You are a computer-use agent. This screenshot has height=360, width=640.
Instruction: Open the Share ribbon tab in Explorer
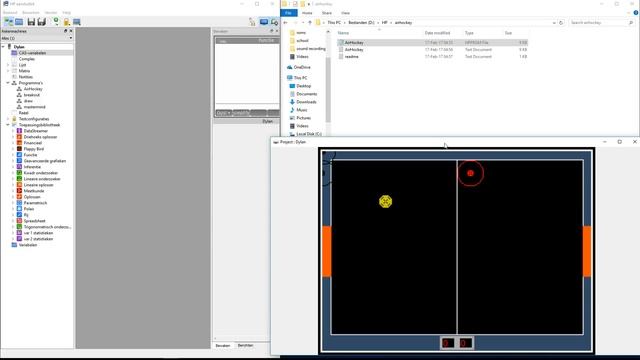(x=327, y=13)
